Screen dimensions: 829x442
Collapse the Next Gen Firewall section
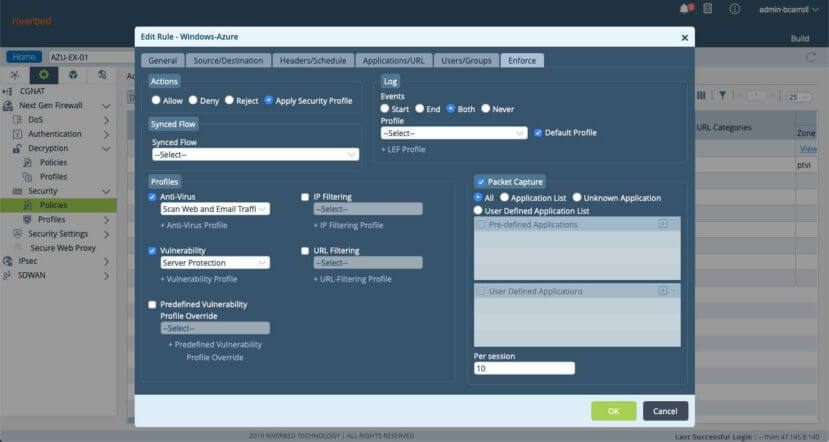[x=106, y=106]
